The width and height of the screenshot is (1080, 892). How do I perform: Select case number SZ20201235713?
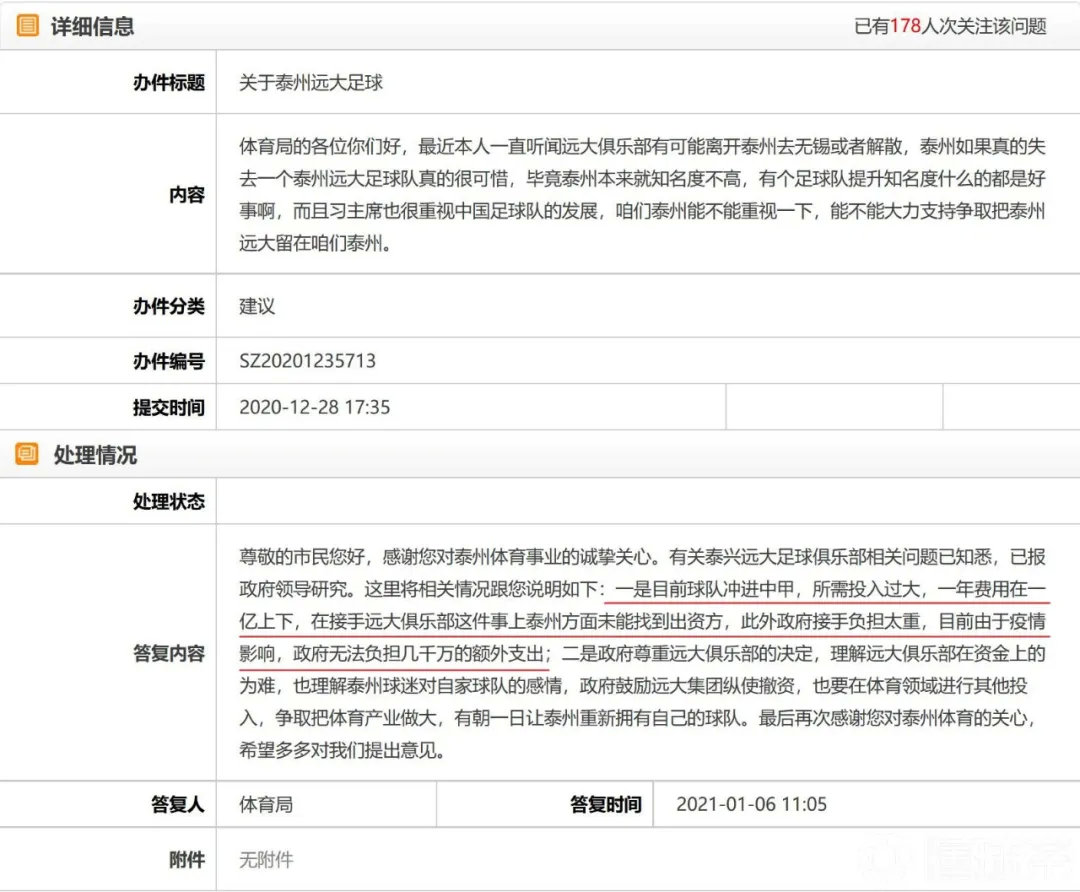(307, 361)
